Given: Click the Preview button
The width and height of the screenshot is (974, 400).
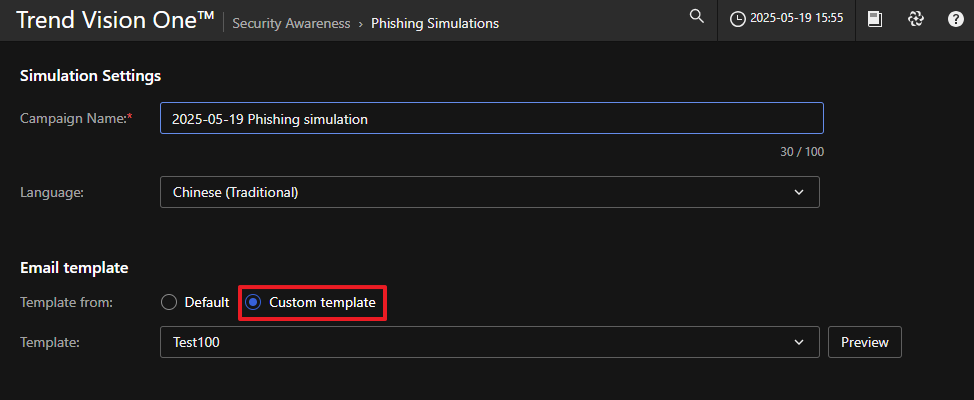Looking at the screenshot, I should [864, 342].
